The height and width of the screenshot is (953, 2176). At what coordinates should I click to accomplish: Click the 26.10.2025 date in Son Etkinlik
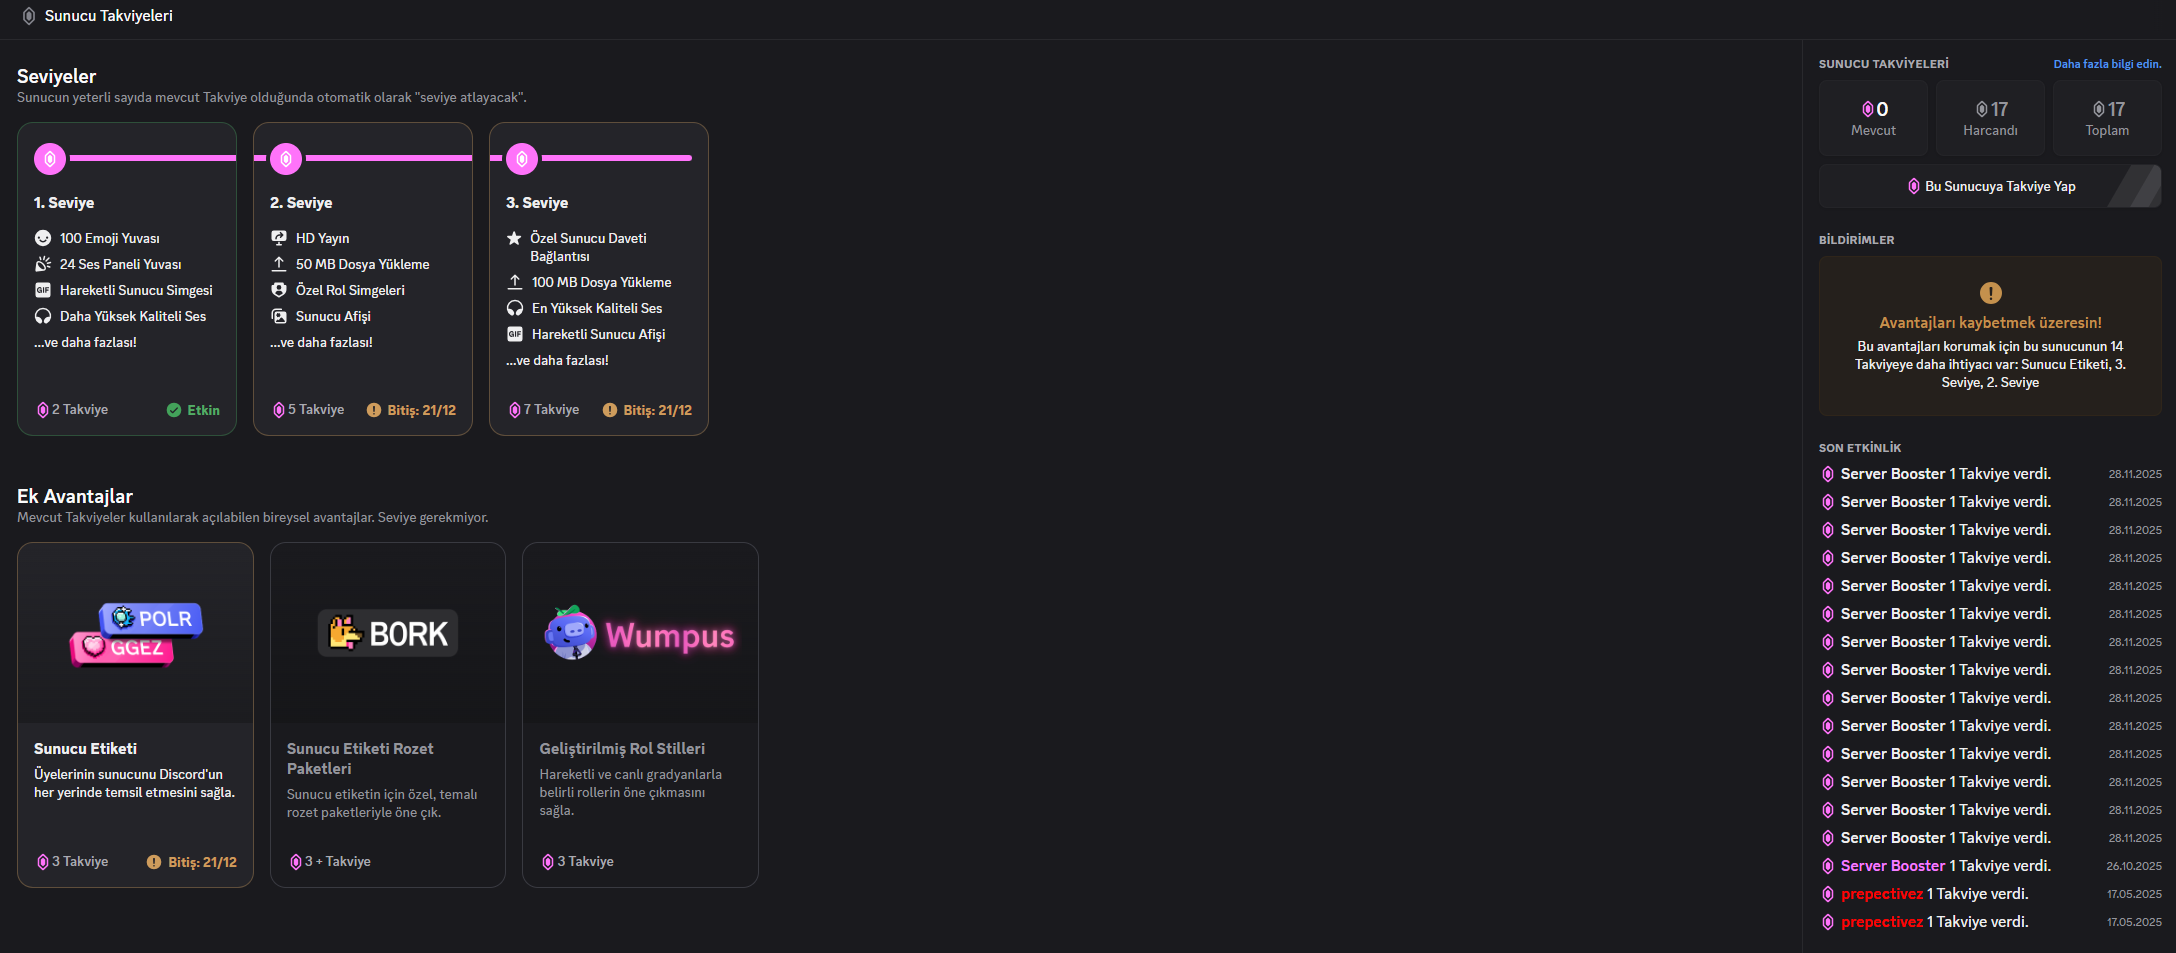(x=2134, y=866)
